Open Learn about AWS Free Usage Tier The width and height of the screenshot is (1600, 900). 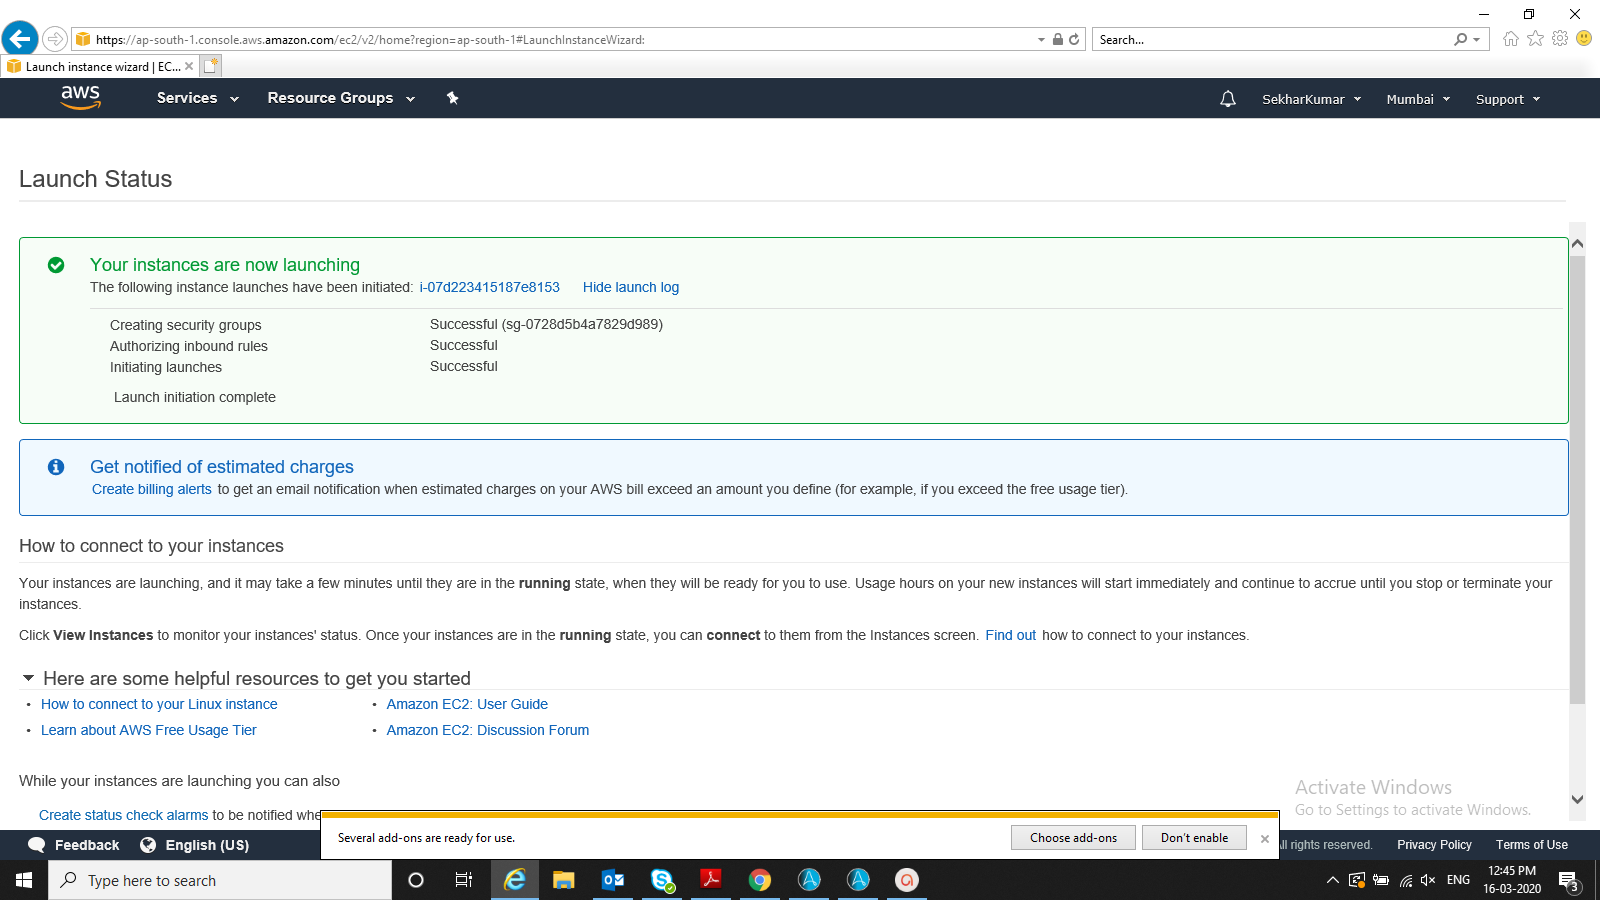pos(149,730)
